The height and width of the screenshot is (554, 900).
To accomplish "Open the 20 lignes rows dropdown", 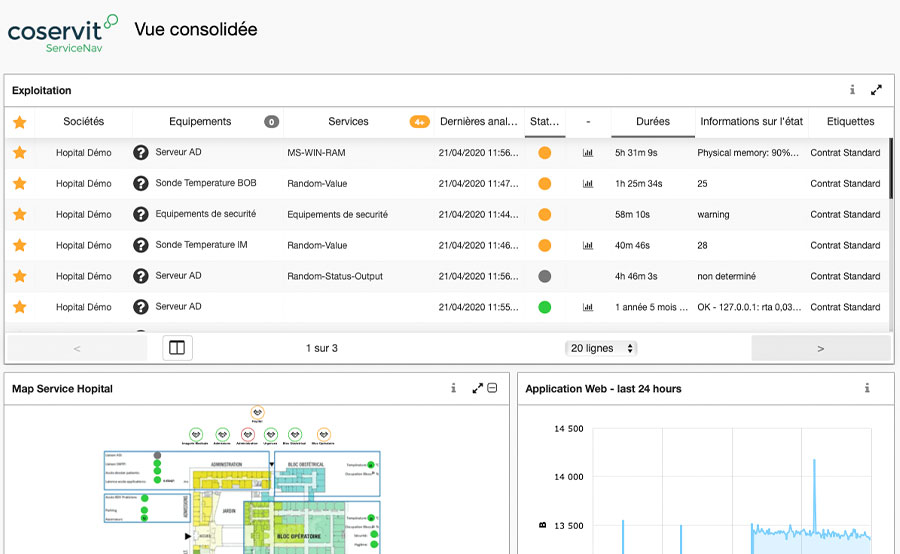I will click(601, 348).
